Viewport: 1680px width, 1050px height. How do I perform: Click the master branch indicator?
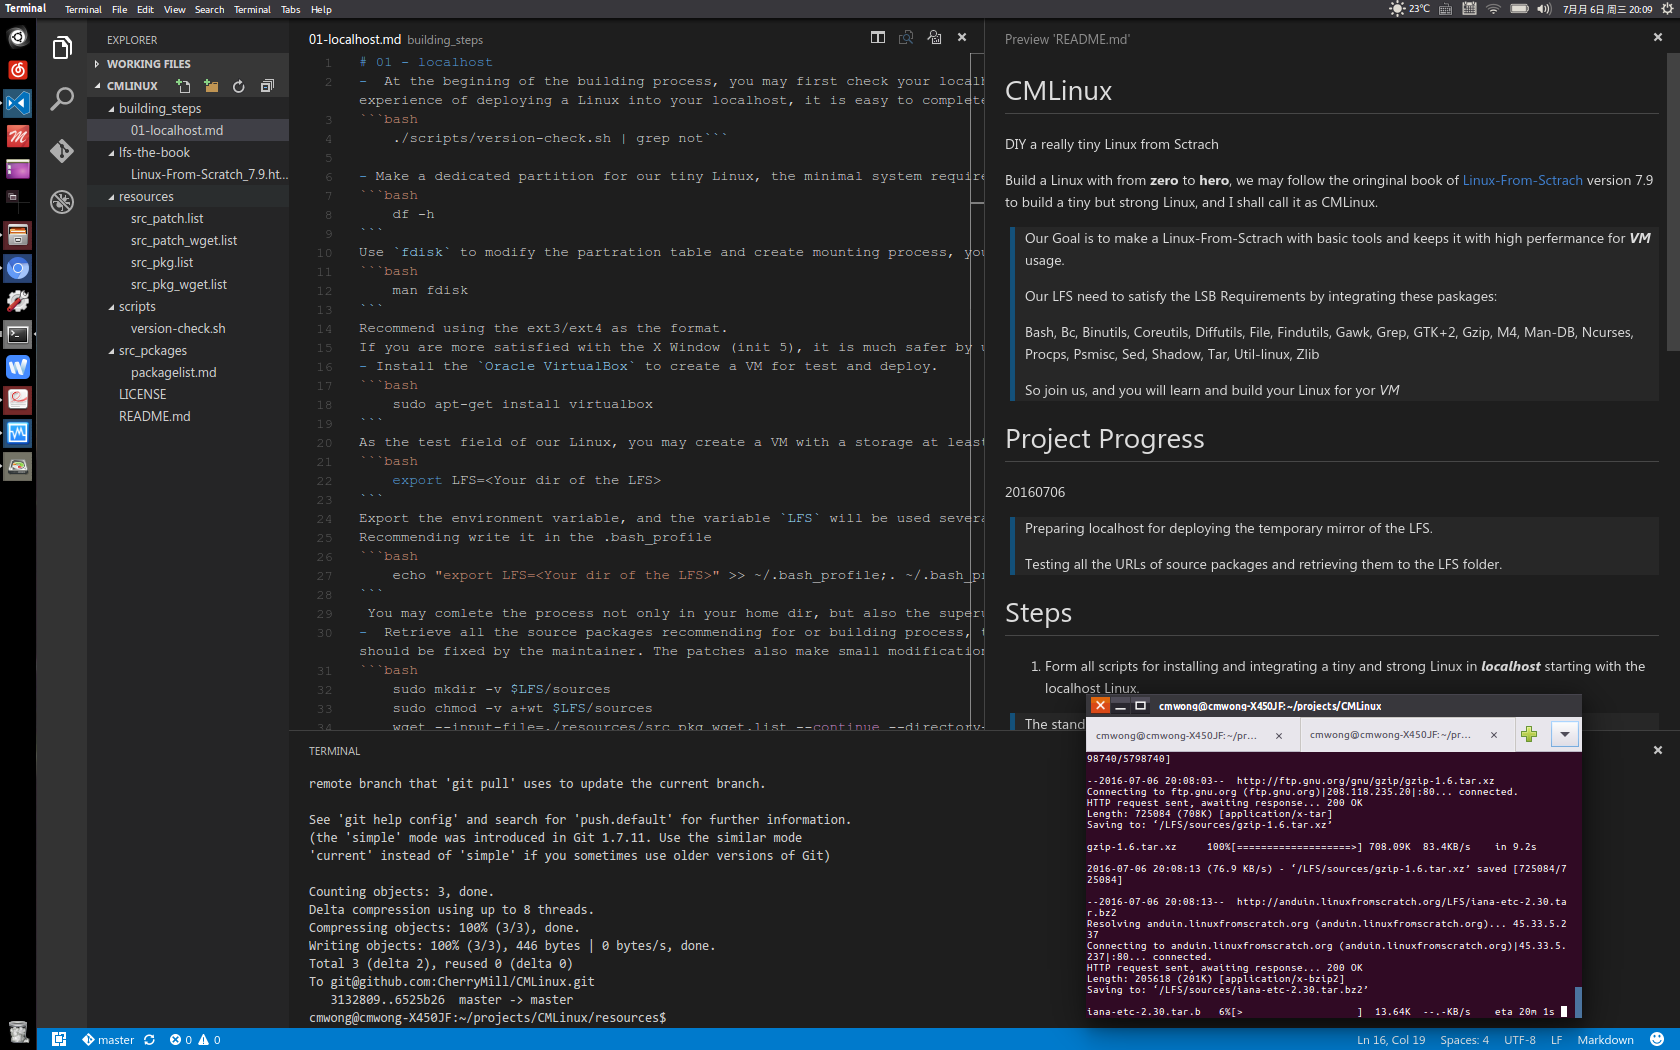pyautogui.click(x=108, y=1039)
